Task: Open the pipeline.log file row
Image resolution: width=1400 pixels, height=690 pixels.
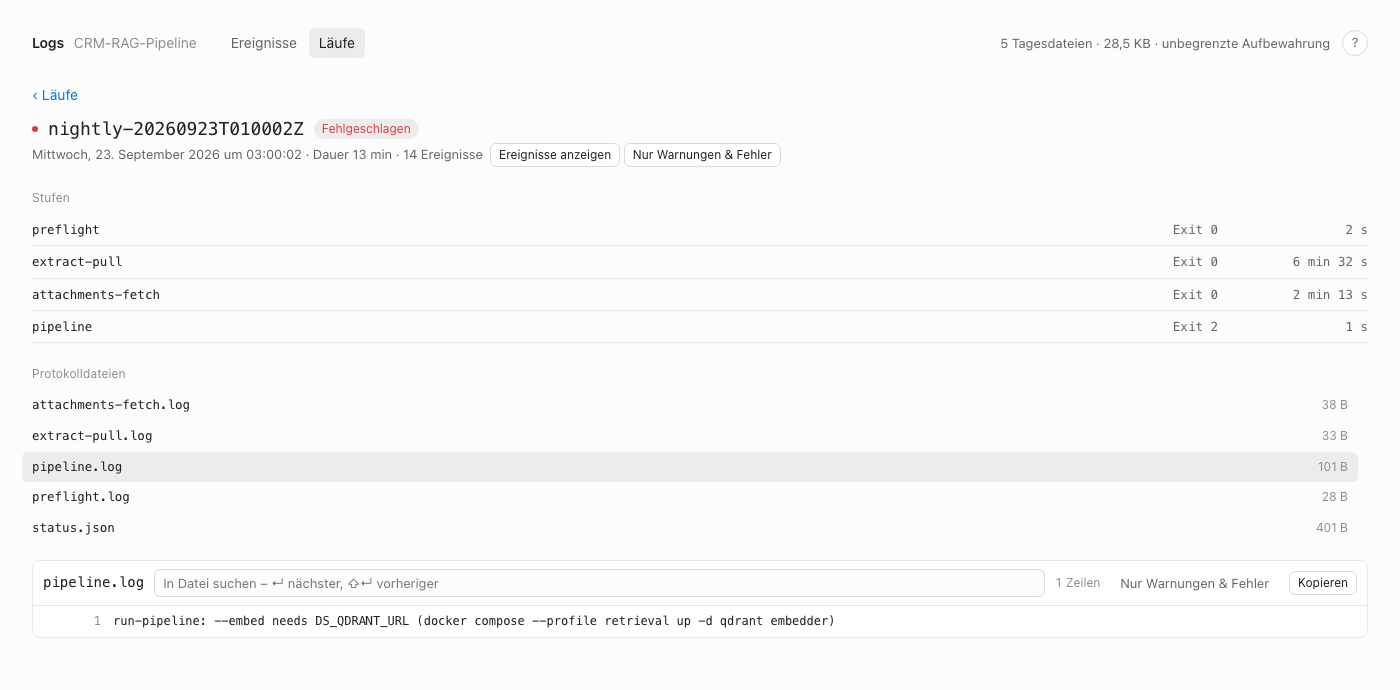Action: point(690,467)
